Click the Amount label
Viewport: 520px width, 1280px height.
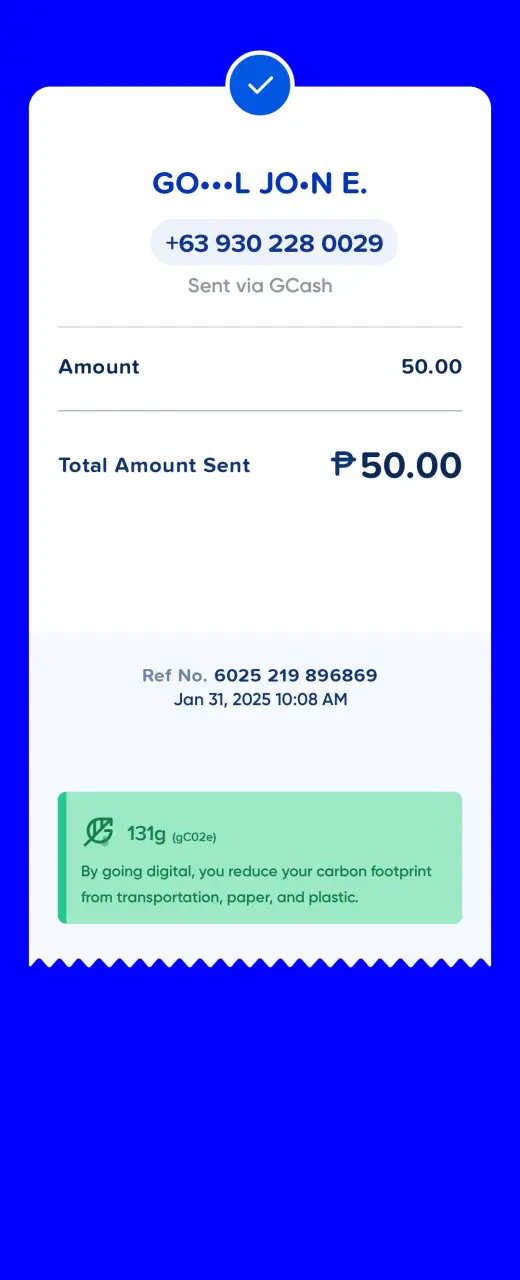(x=99, y=367)
